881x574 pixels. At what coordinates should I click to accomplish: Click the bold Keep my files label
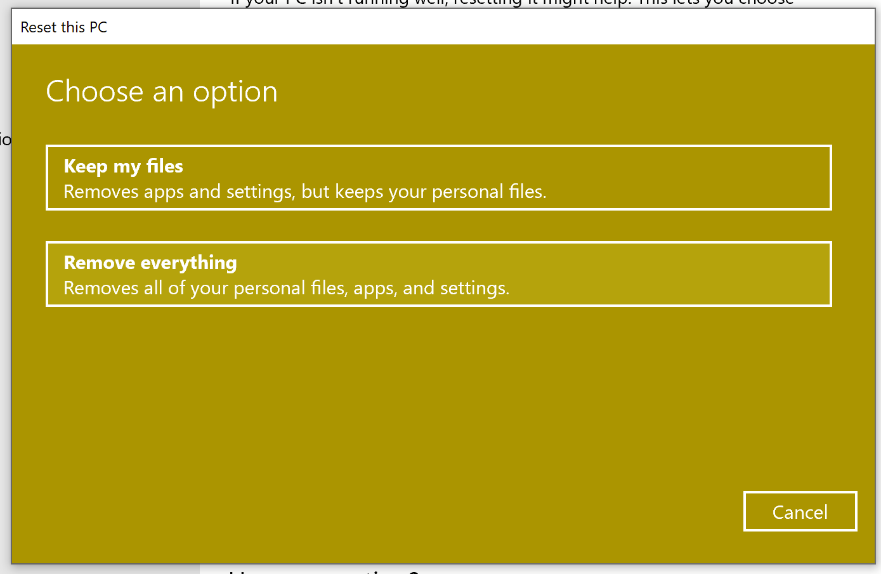tap(123, 166)
